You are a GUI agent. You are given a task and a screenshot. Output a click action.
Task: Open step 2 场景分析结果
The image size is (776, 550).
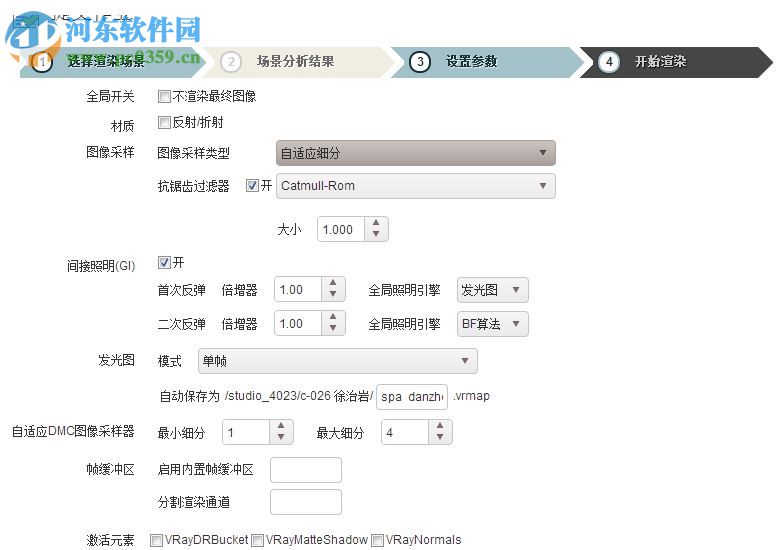[297, 62]
